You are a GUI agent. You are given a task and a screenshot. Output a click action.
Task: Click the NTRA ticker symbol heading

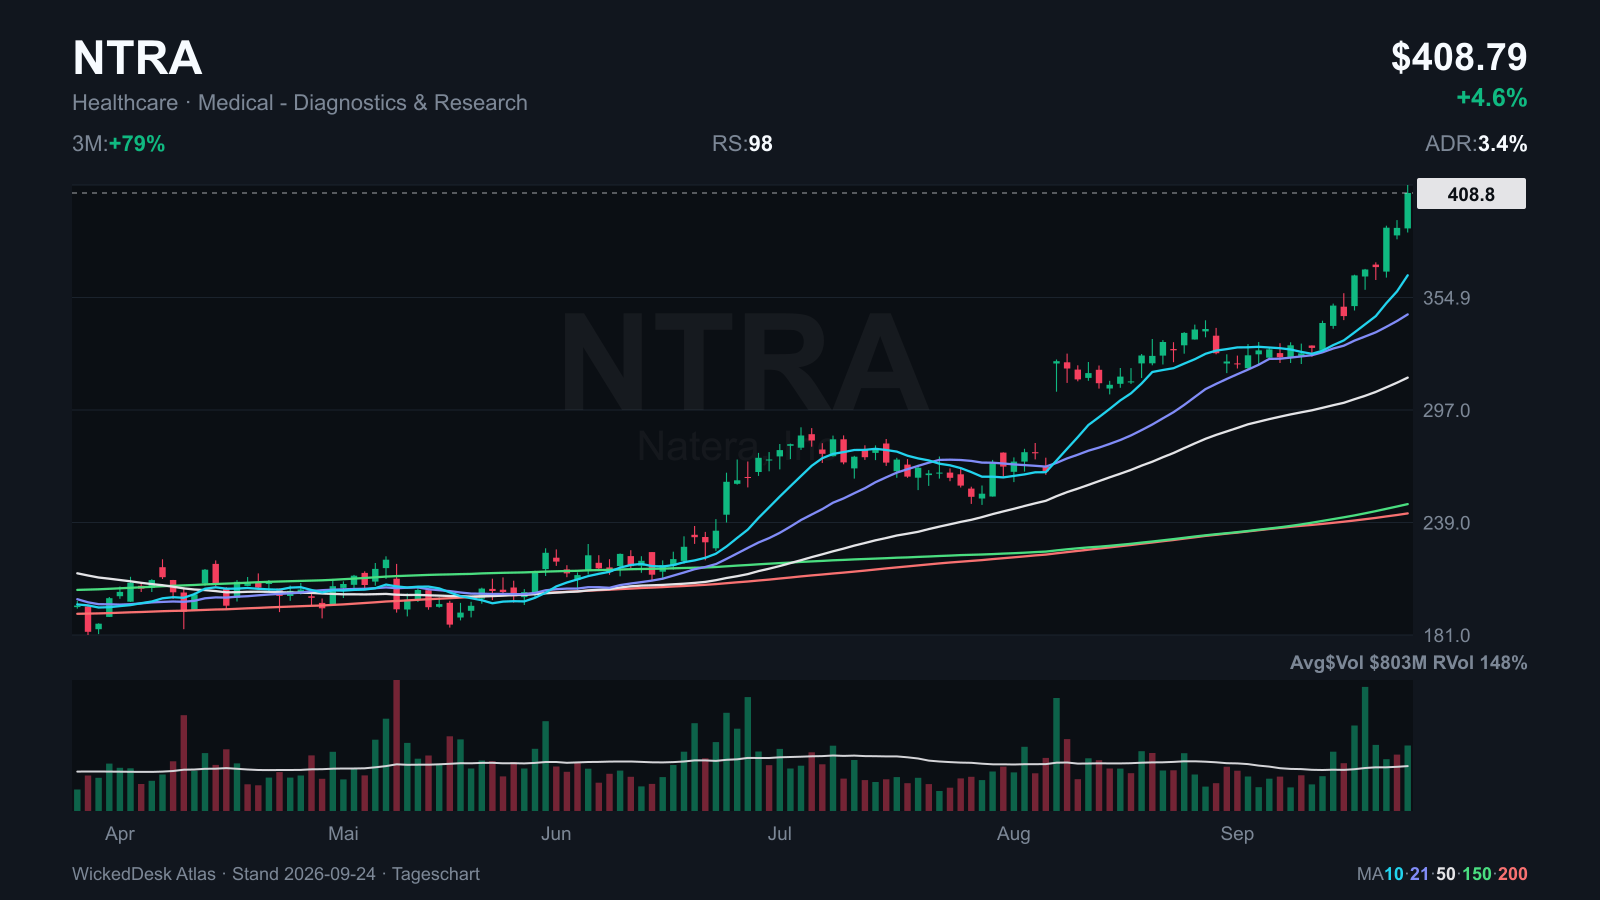coord(137,58)
